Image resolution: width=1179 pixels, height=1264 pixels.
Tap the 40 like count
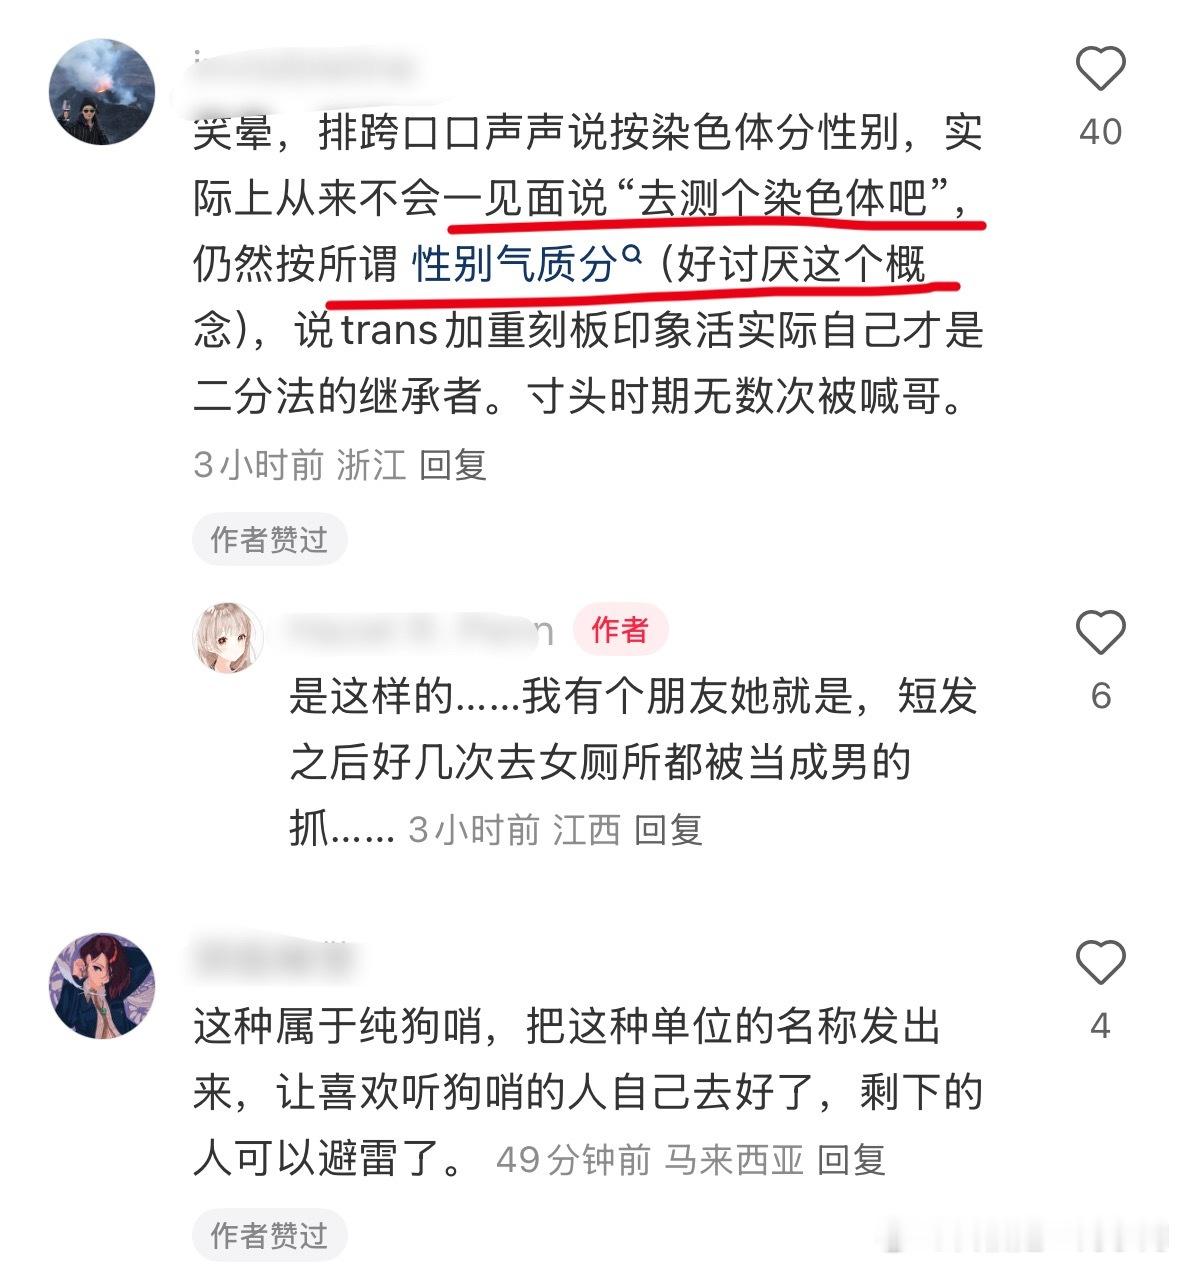click(x=1100, y=132)
